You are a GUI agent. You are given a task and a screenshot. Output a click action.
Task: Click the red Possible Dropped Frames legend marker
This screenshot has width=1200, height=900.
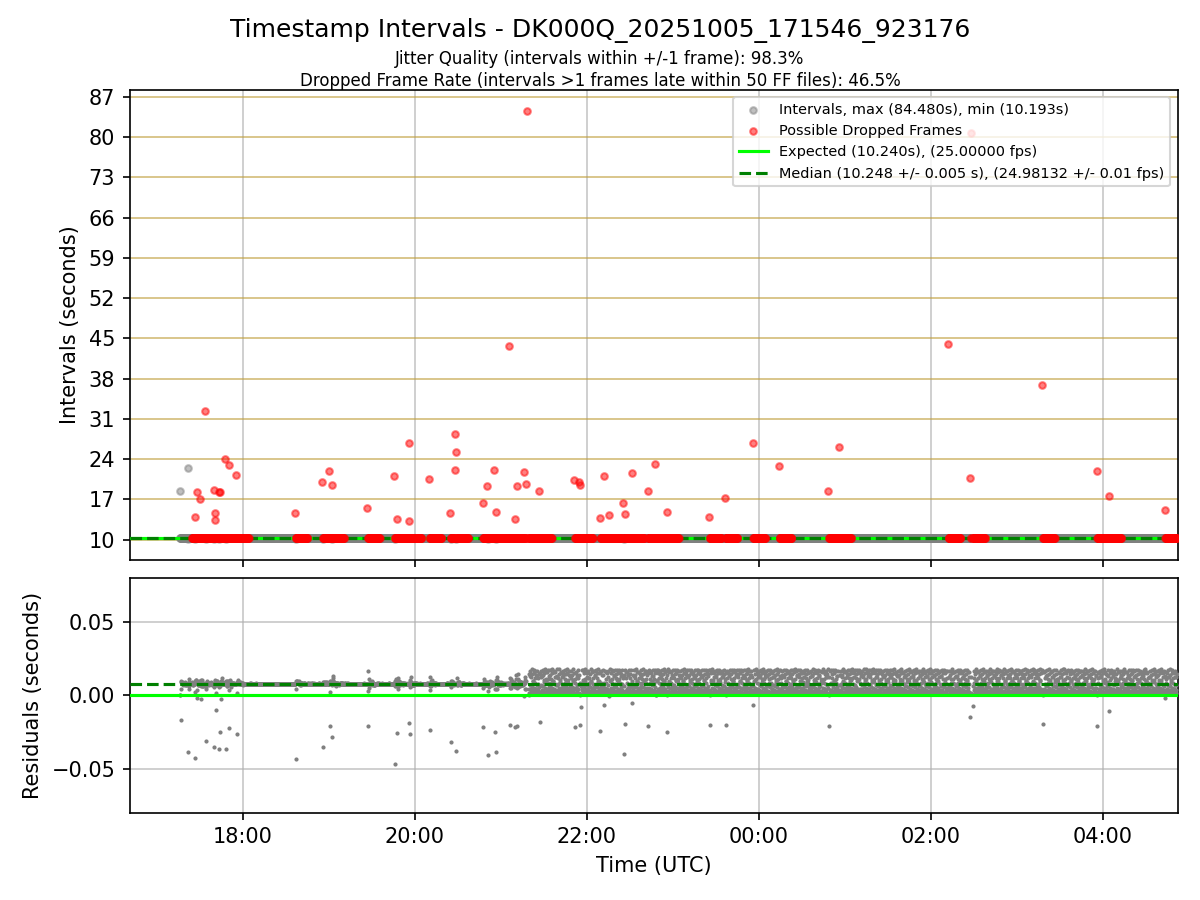point(755,130)
